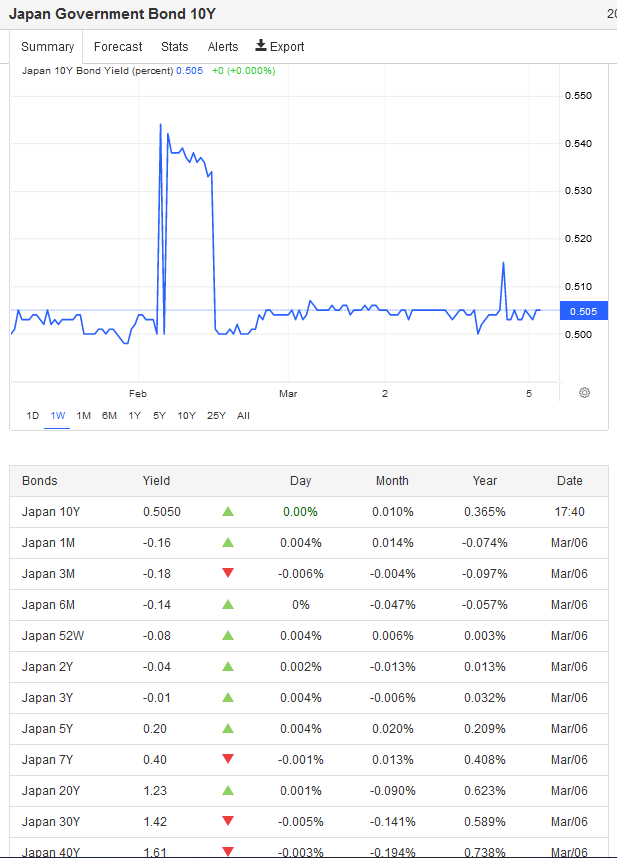
Task: Click the Year column header
Action: 485,481
